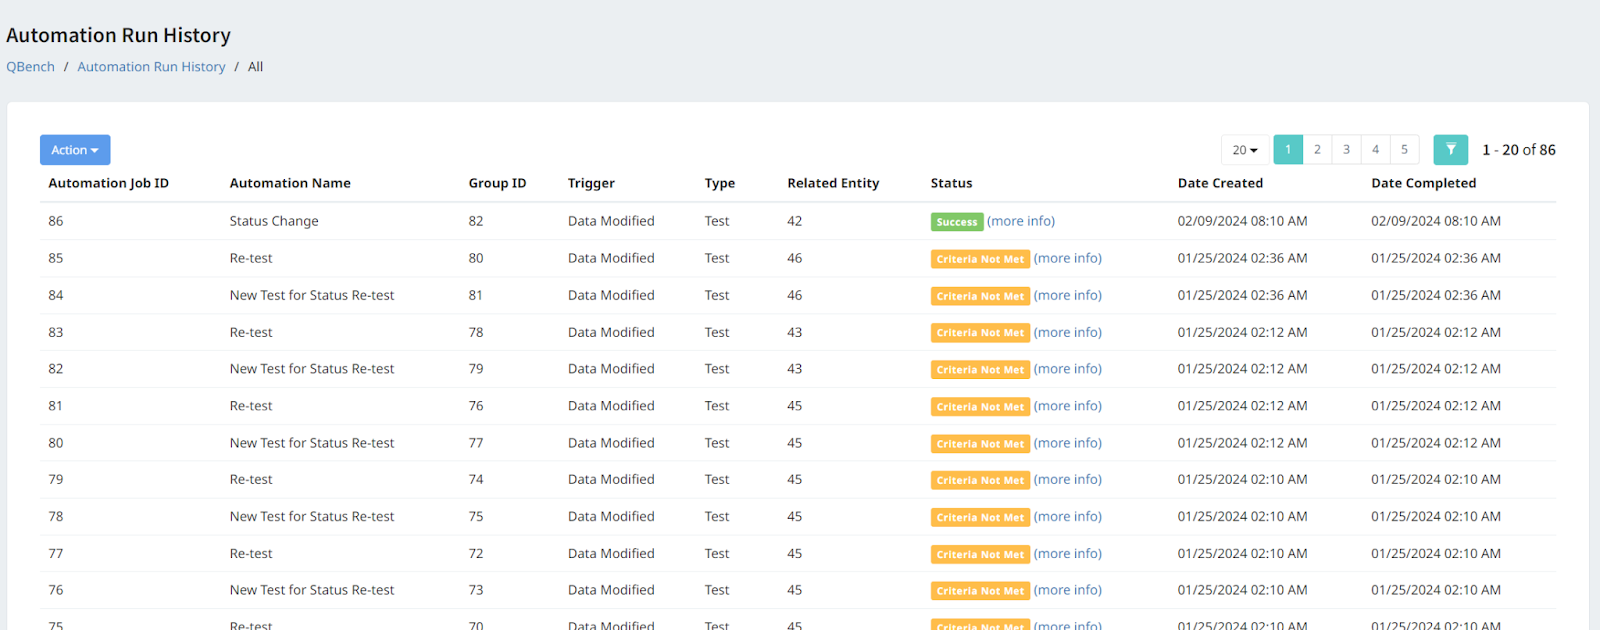This screenshot has width=1600, height=630.
Task: Open more info for job 84
Action: [x=1068, y=295]
